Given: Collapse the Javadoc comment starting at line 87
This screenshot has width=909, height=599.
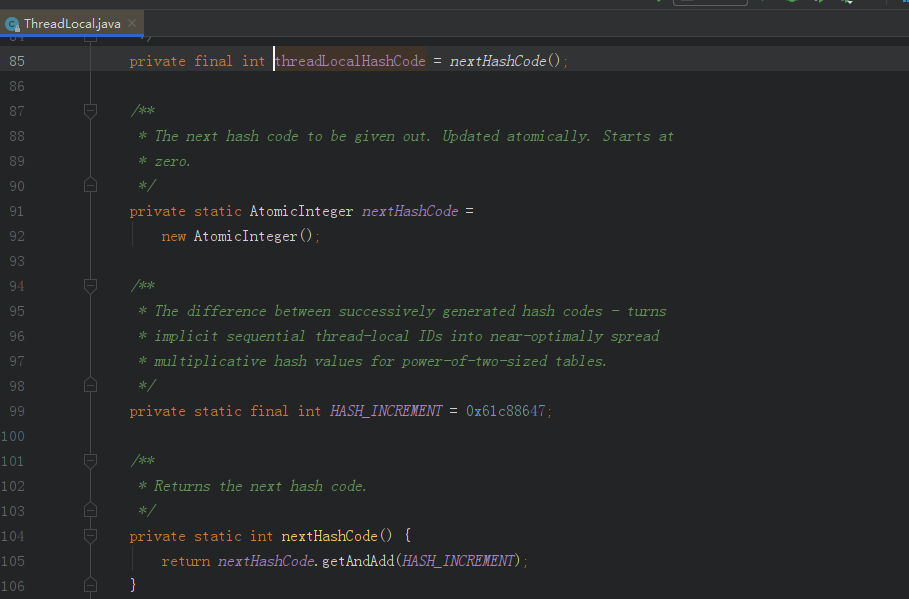Looking at the screenshot, I should point(91,111).
